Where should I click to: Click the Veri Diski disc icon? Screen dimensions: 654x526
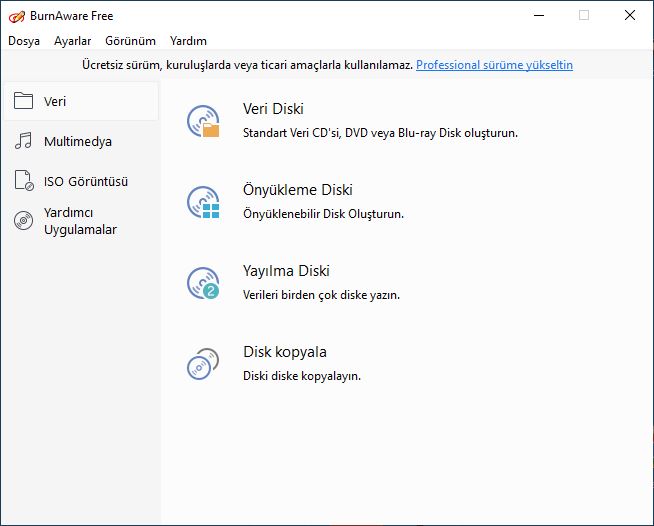tap(203, 121)
